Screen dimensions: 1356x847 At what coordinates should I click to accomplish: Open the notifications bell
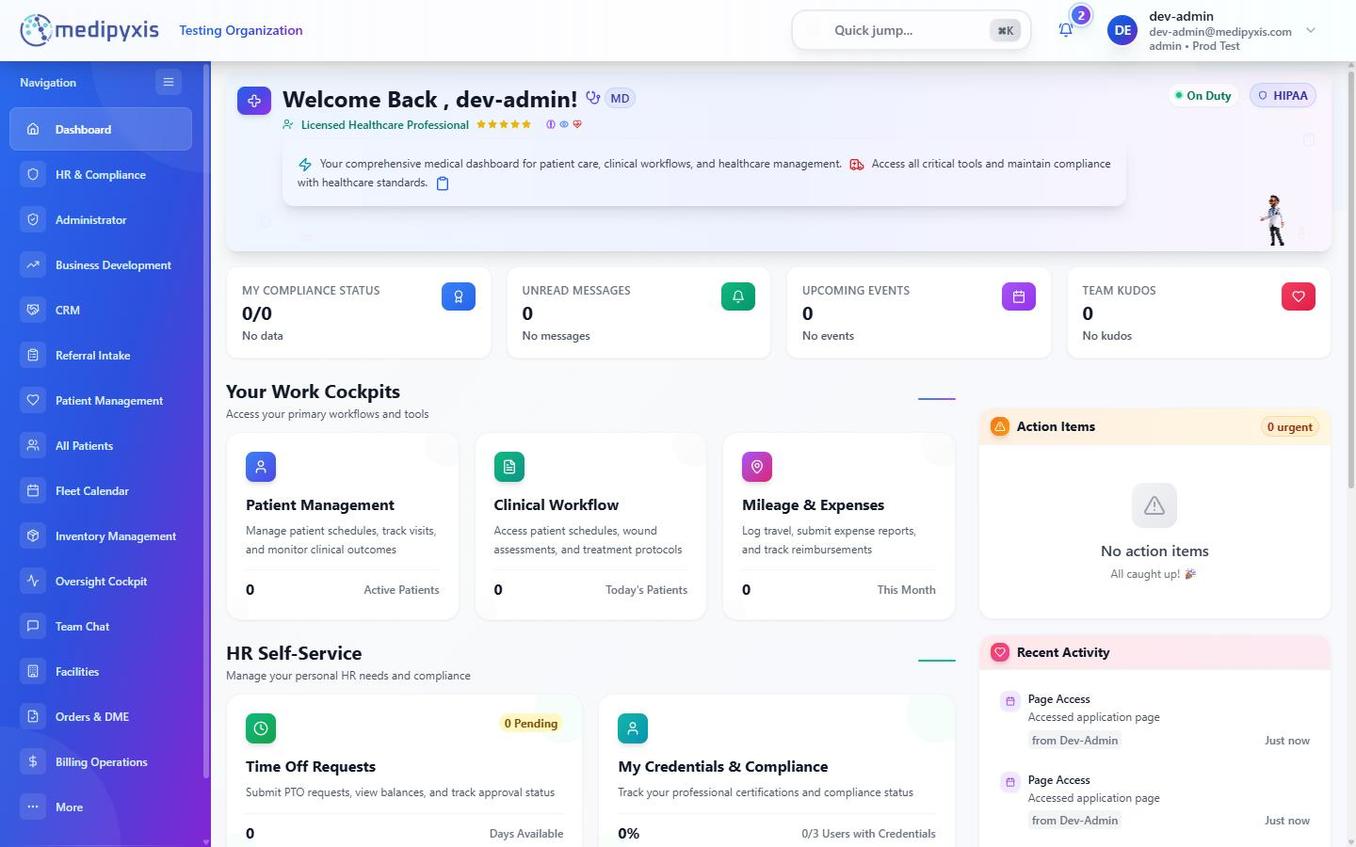(1066, 30)
